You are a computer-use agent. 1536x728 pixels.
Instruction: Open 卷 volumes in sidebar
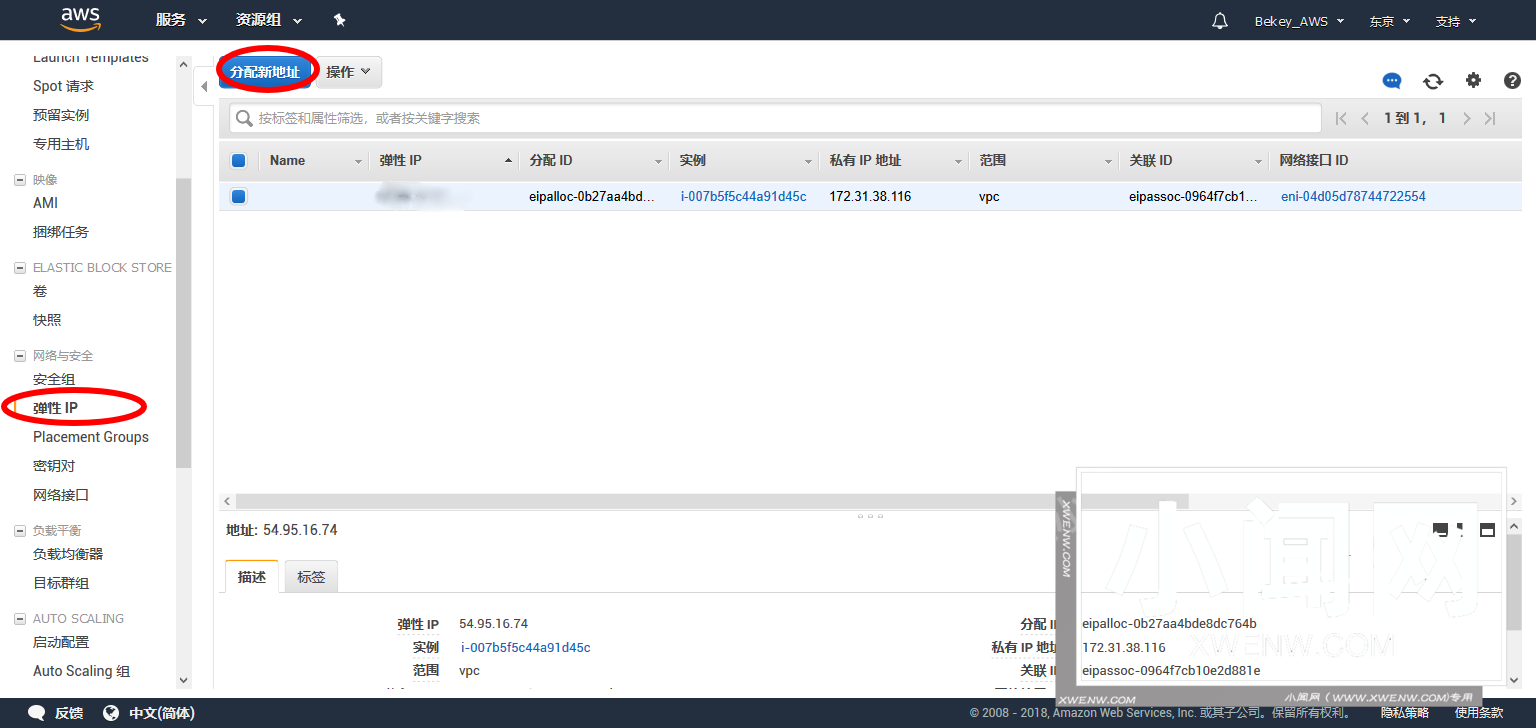click(x=40, y=291)
